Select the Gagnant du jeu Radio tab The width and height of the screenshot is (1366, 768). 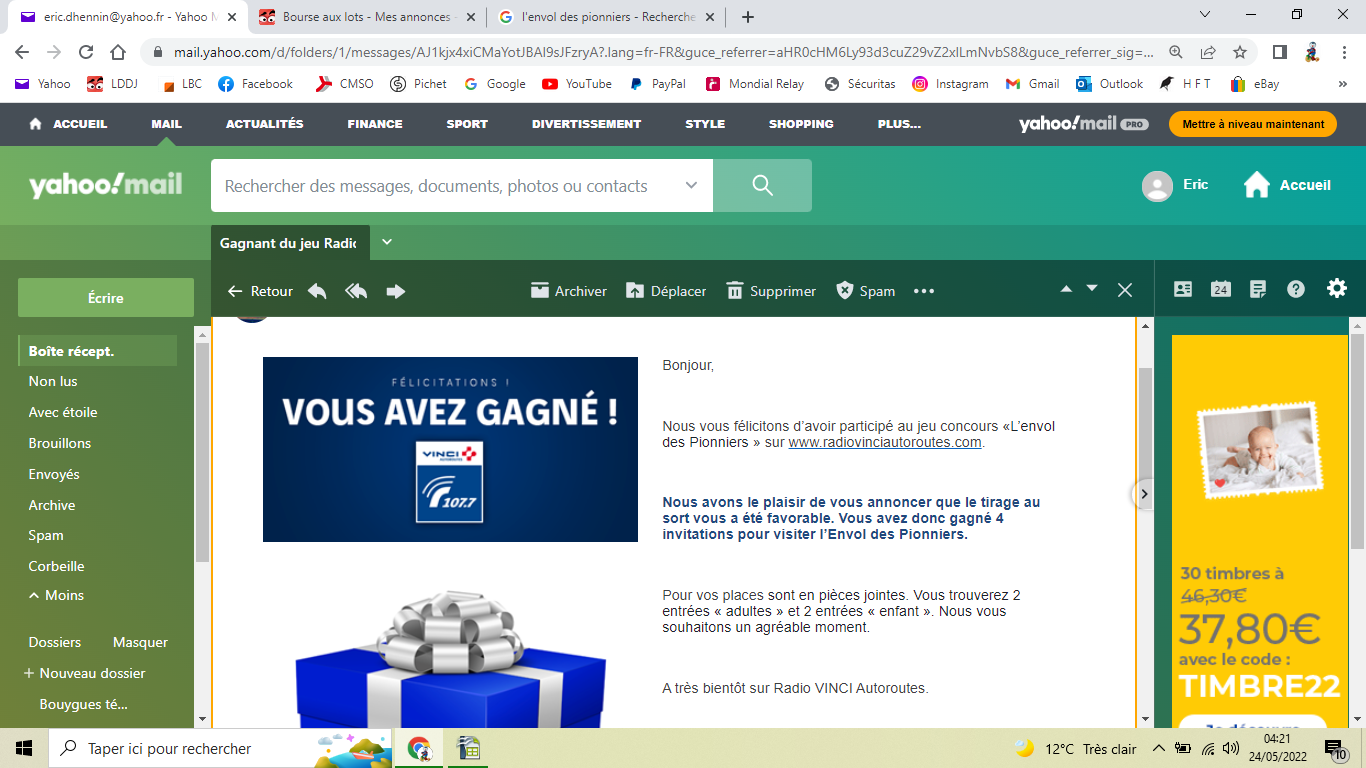290,243
